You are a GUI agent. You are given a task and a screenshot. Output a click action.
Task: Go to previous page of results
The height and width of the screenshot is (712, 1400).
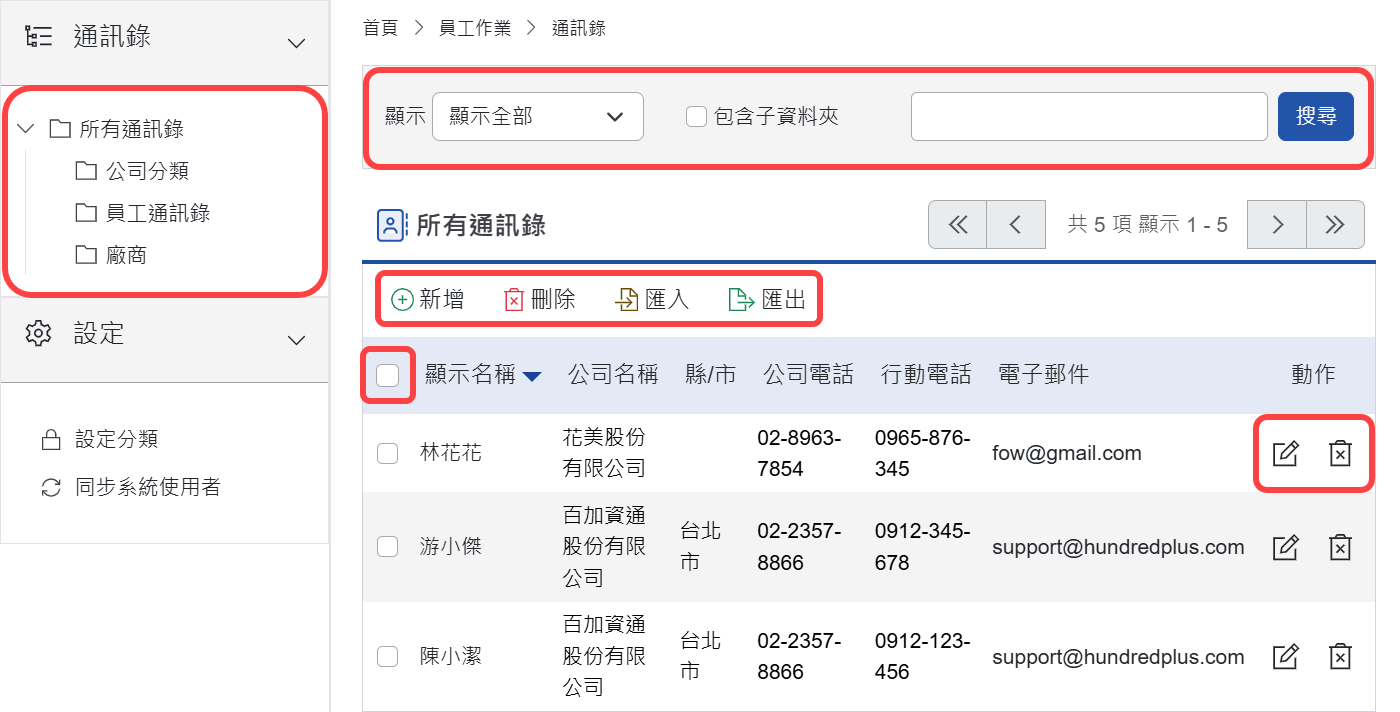click(1016, 225)
